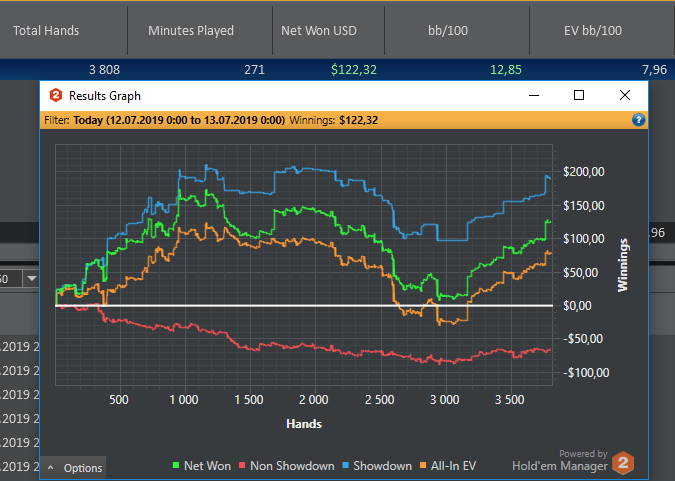Click the red Non Showdown legend marker
The image size is (675, 481).
point(241,466)
